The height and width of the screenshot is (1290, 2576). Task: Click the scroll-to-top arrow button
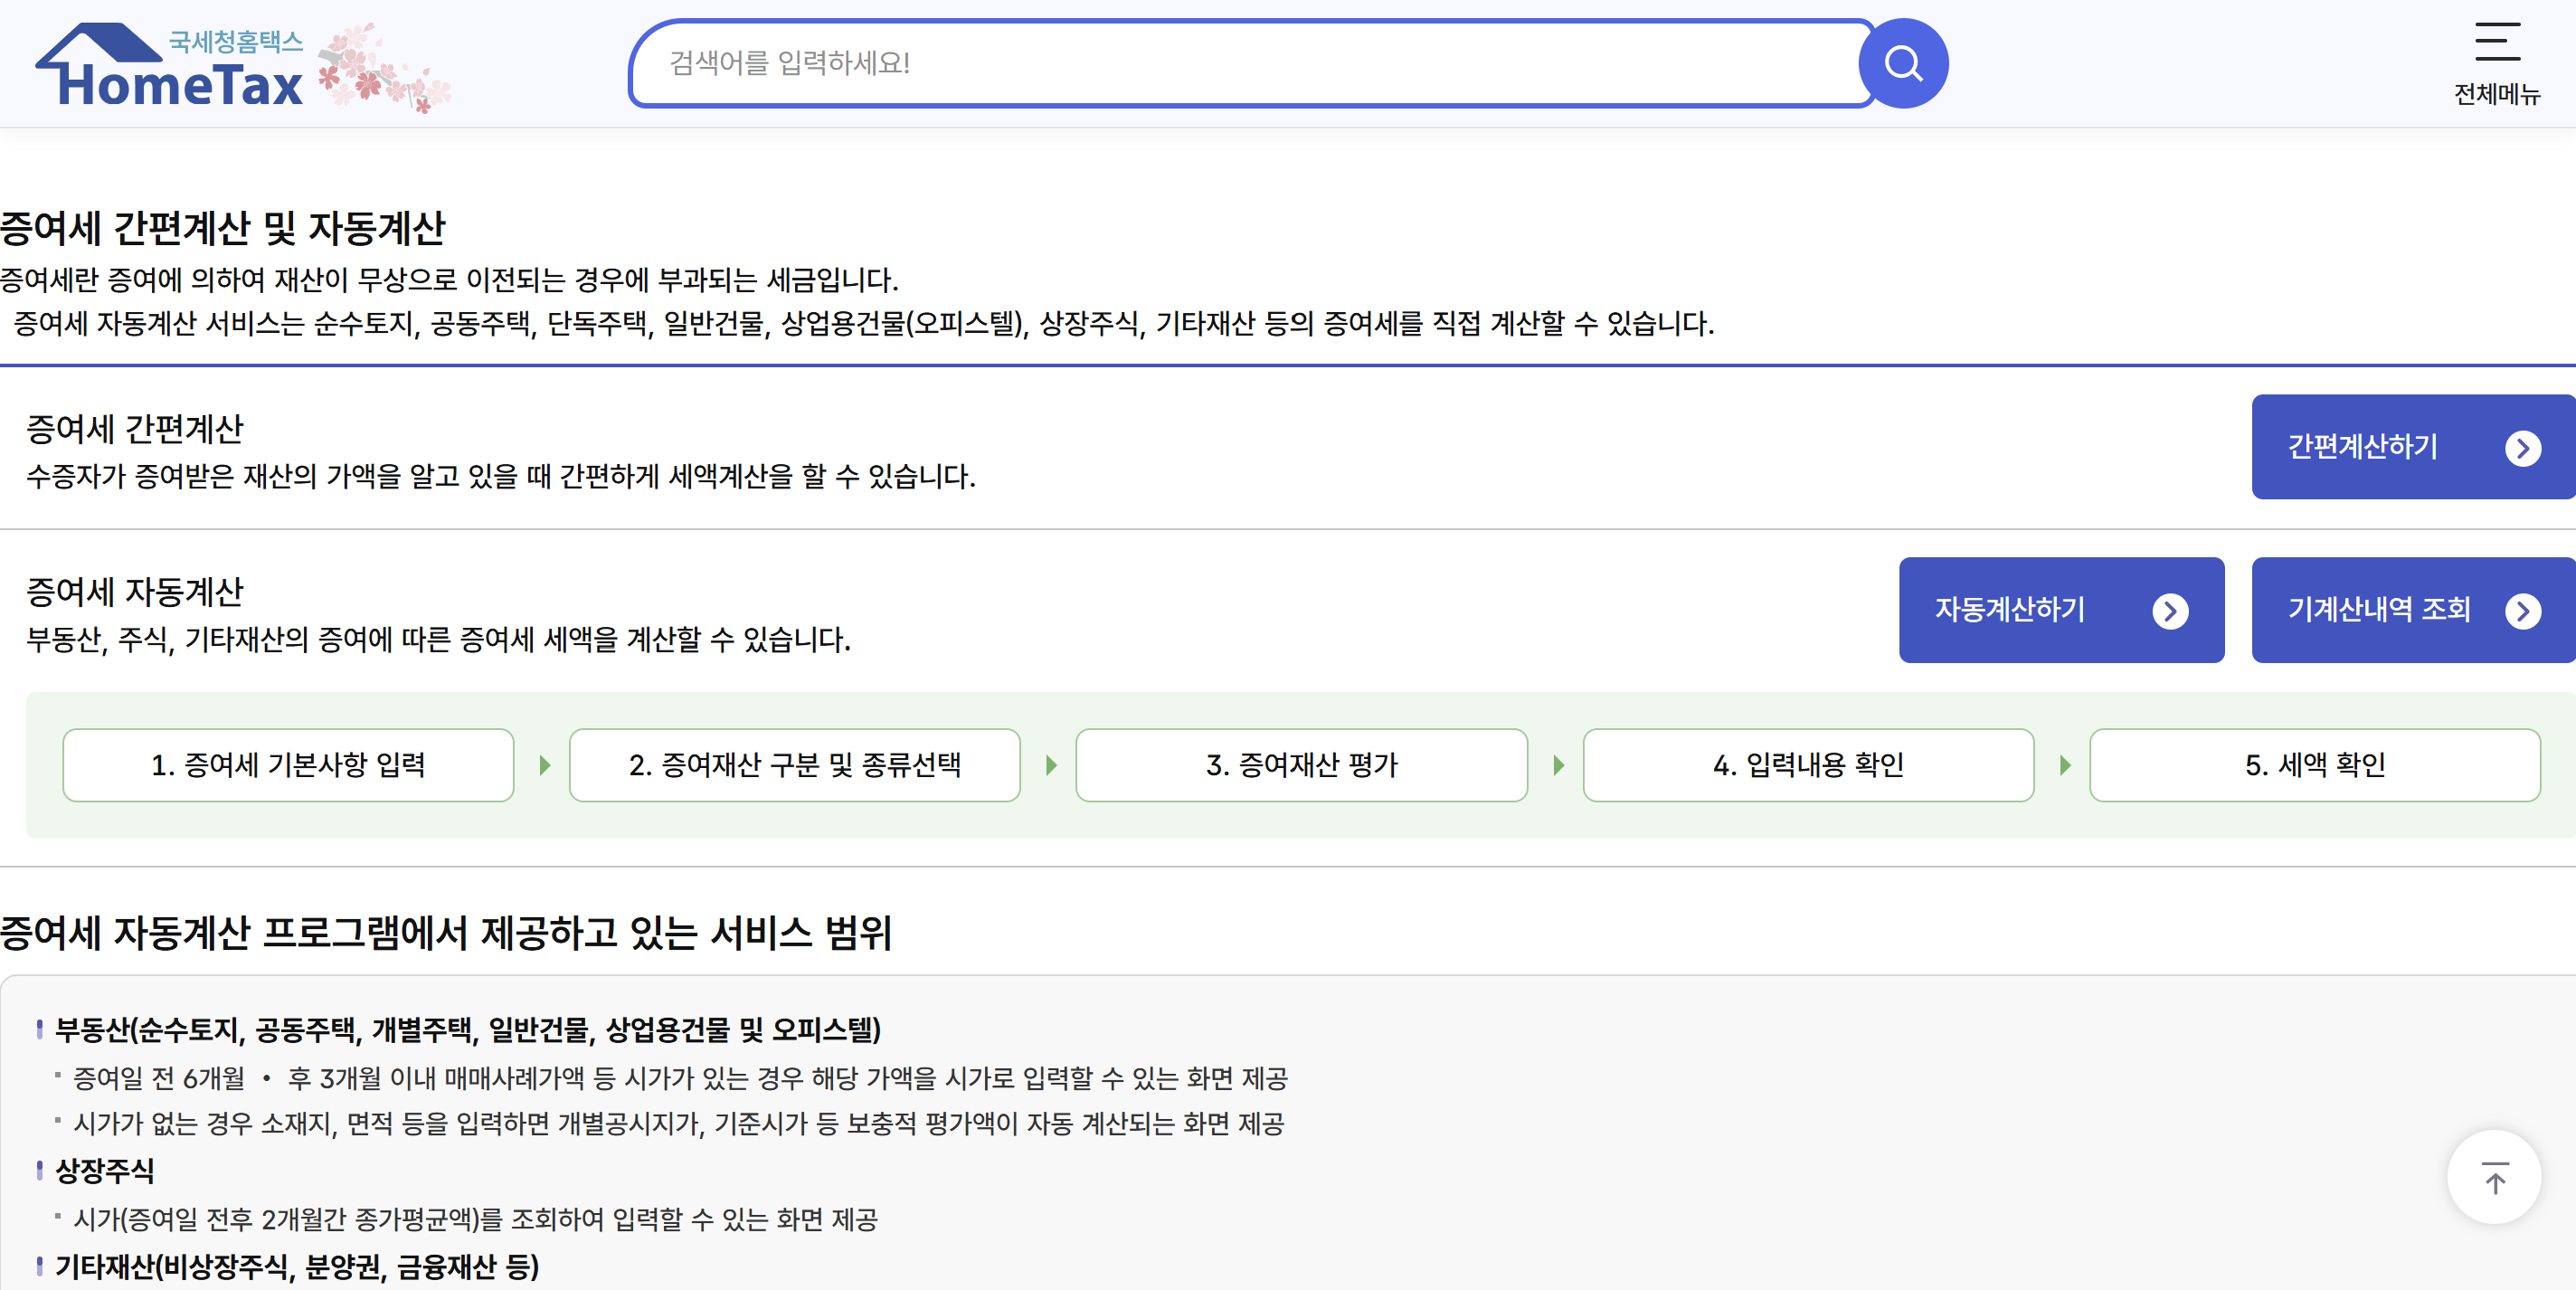(x=2493, y=1177)
